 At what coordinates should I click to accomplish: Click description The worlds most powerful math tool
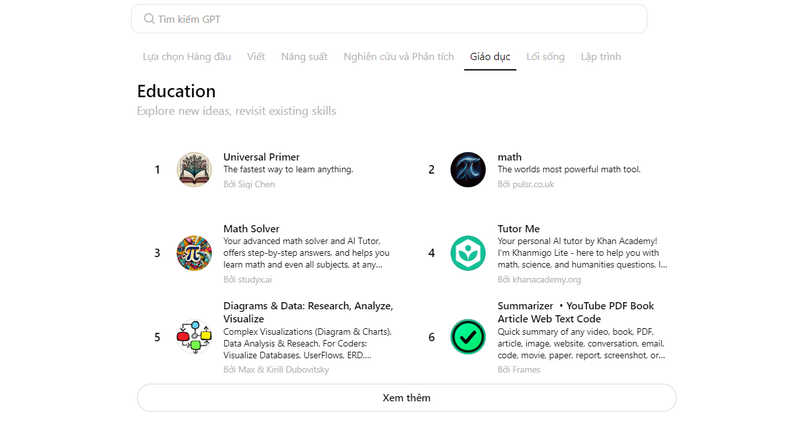569,169
